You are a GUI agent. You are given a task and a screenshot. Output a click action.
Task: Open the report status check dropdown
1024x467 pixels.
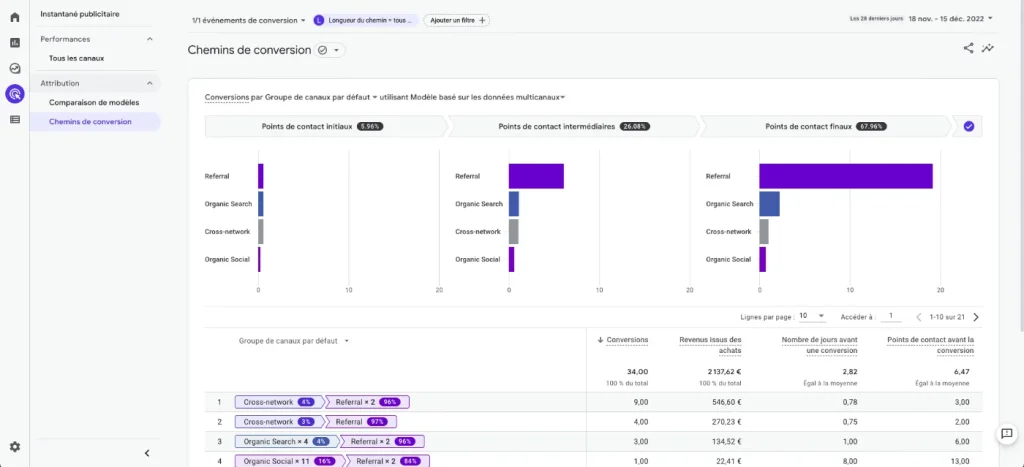[330, 50]
